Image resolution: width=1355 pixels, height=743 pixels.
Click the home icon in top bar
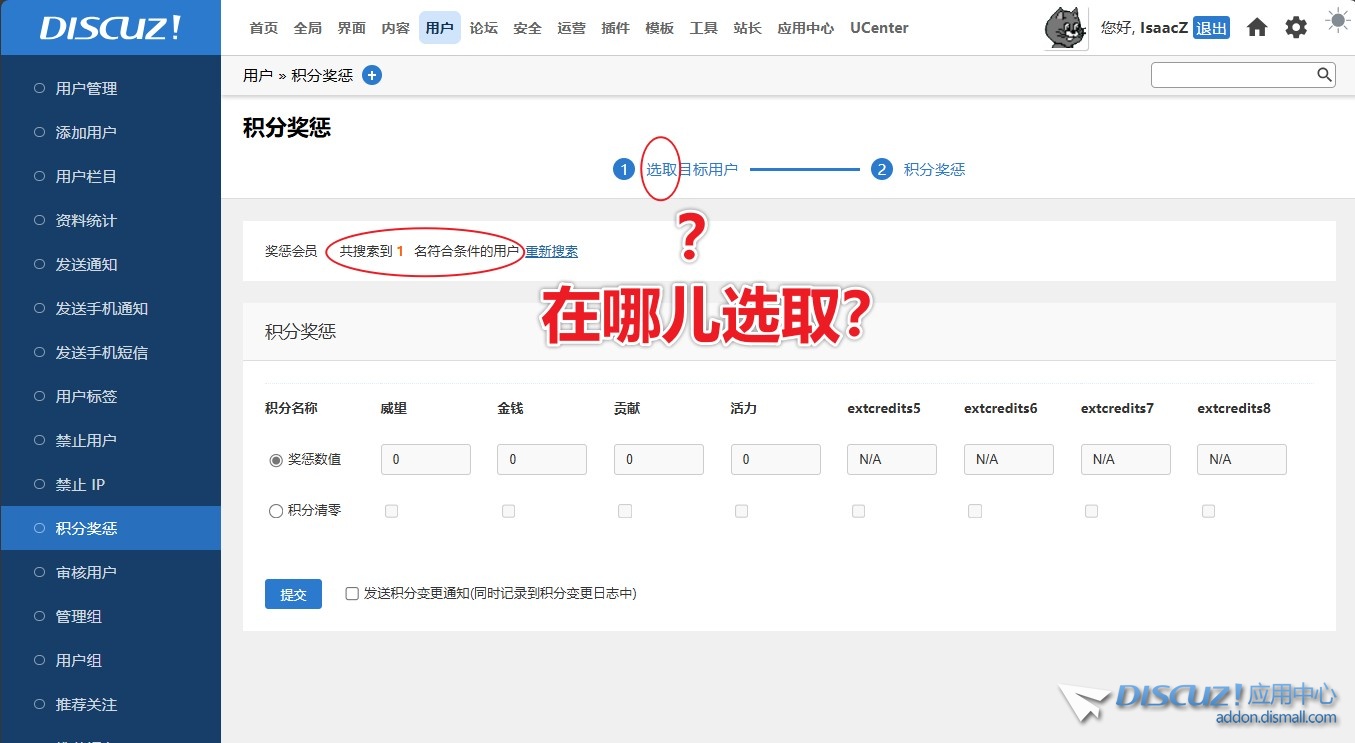click(1257, 28)
